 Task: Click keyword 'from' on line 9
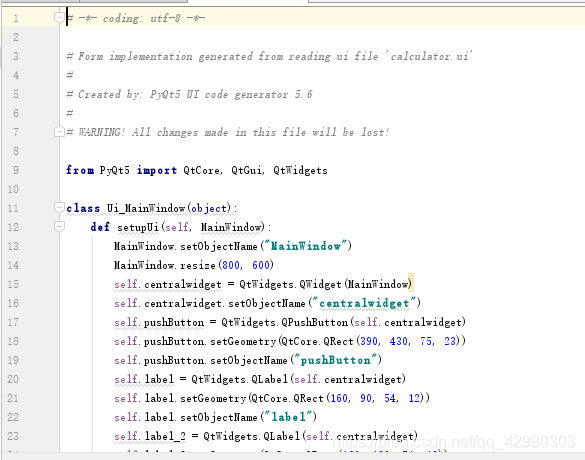80,170
